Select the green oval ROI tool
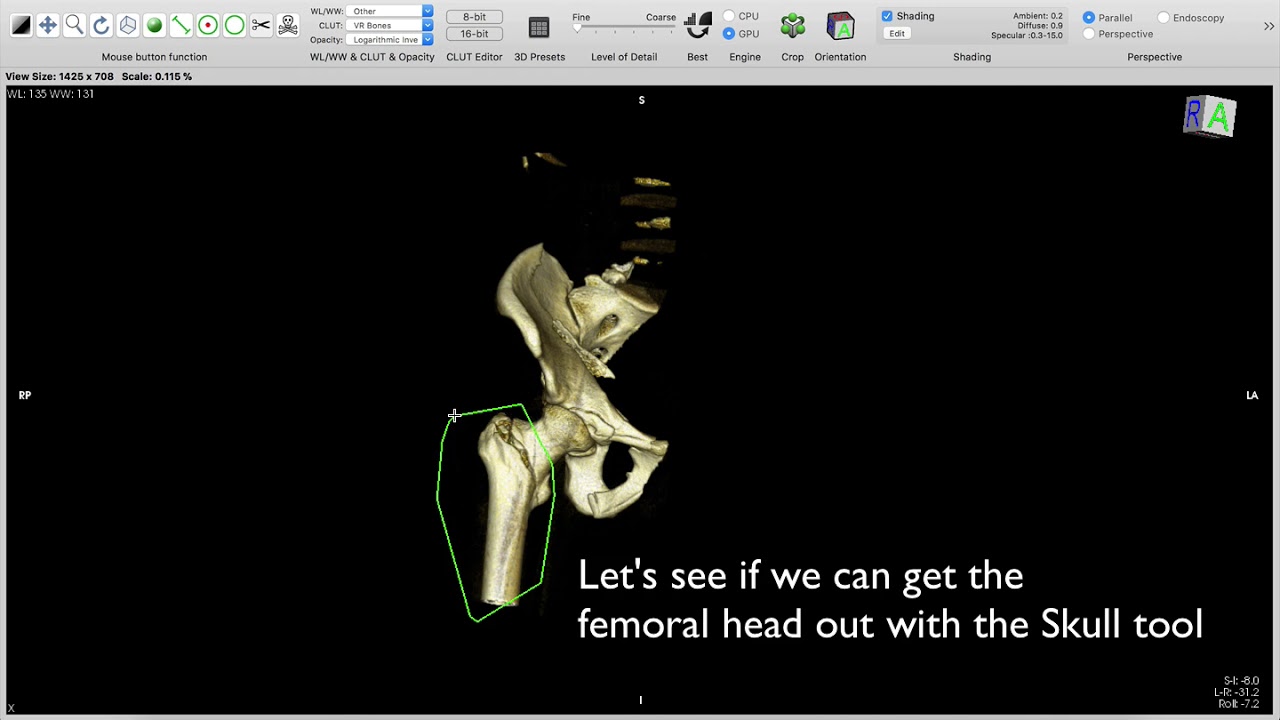The width and height of the screenshot is (1280, 720). pyautogui.click(x=234, y=25)
